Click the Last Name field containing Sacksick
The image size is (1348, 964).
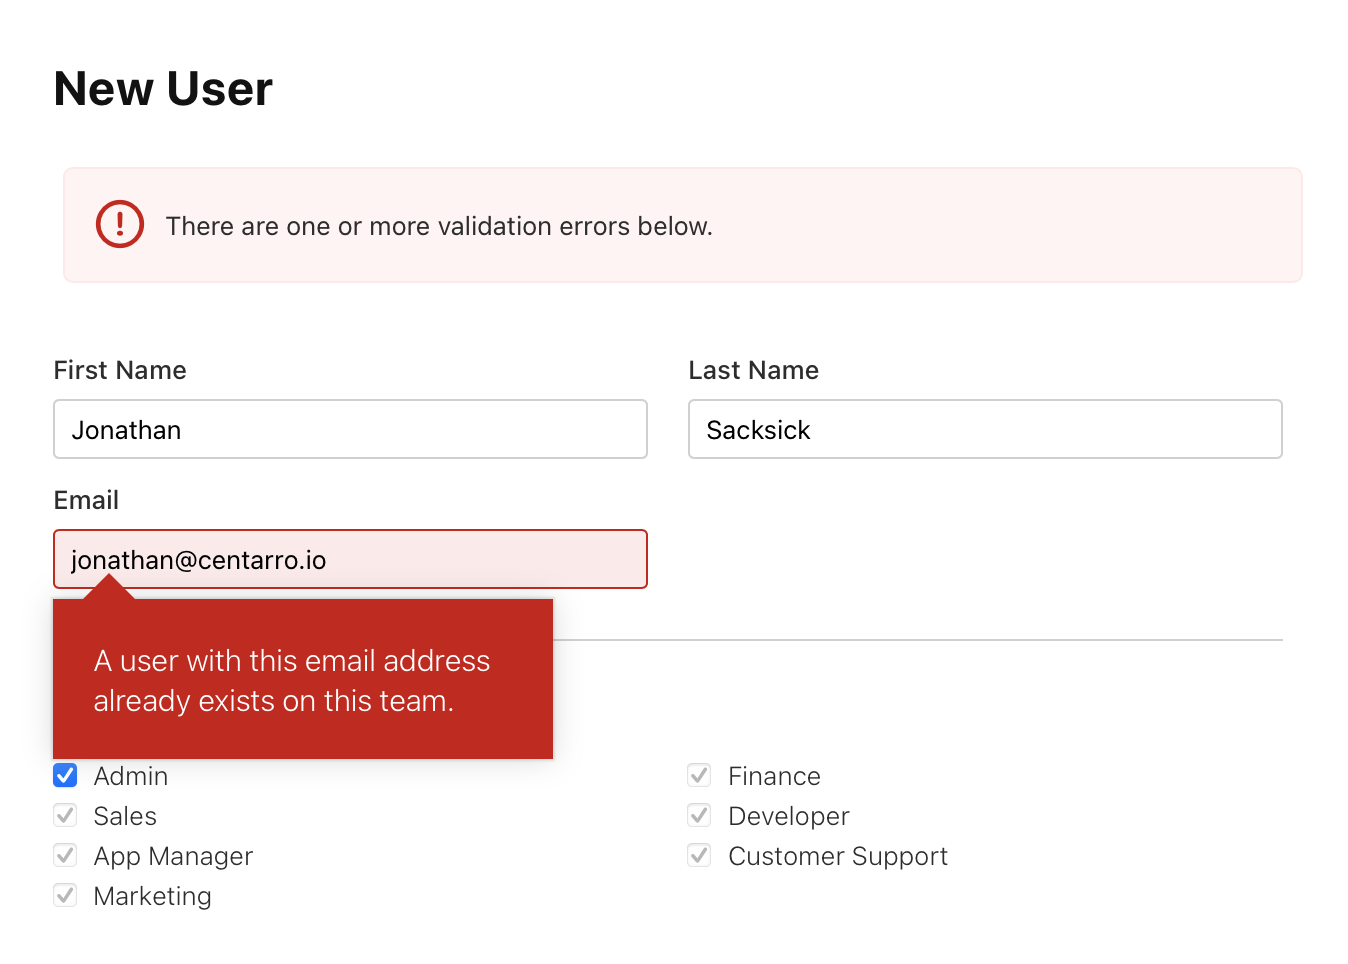pyautogui.click(x=985, y=429)
